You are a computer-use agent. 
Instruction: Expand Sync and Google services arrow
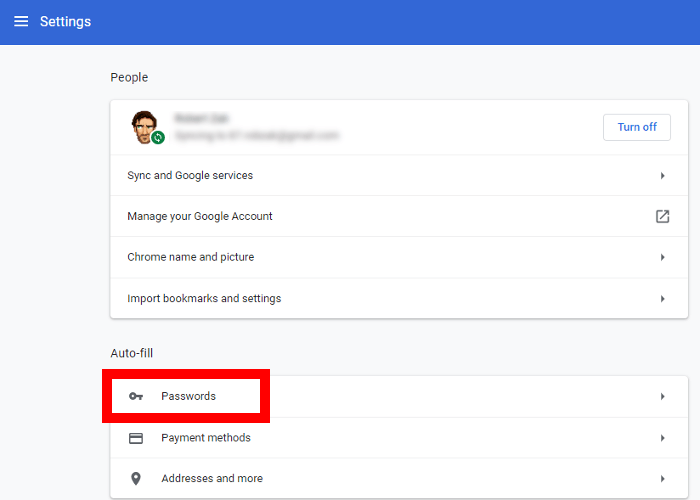[x=662, y=176]
